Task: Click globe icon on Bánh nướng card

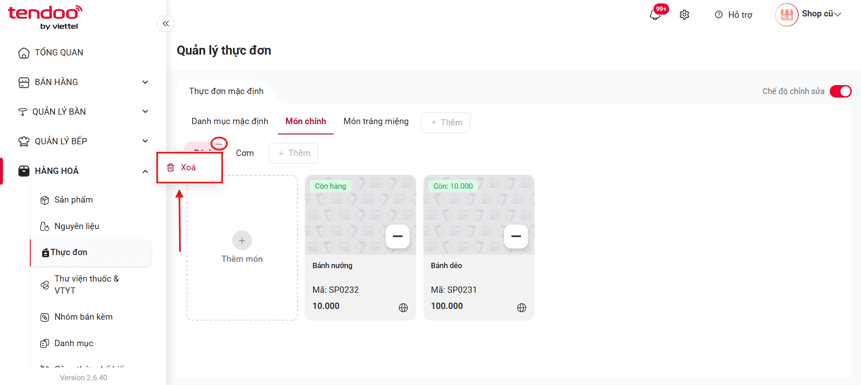Action: pyautogui.click(x=404, y=308)
